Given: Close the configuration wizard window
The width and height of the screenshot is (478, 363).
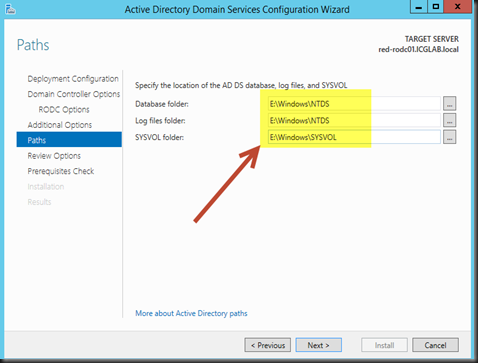Looking at the screenshot, I should (x=458, y=7).
